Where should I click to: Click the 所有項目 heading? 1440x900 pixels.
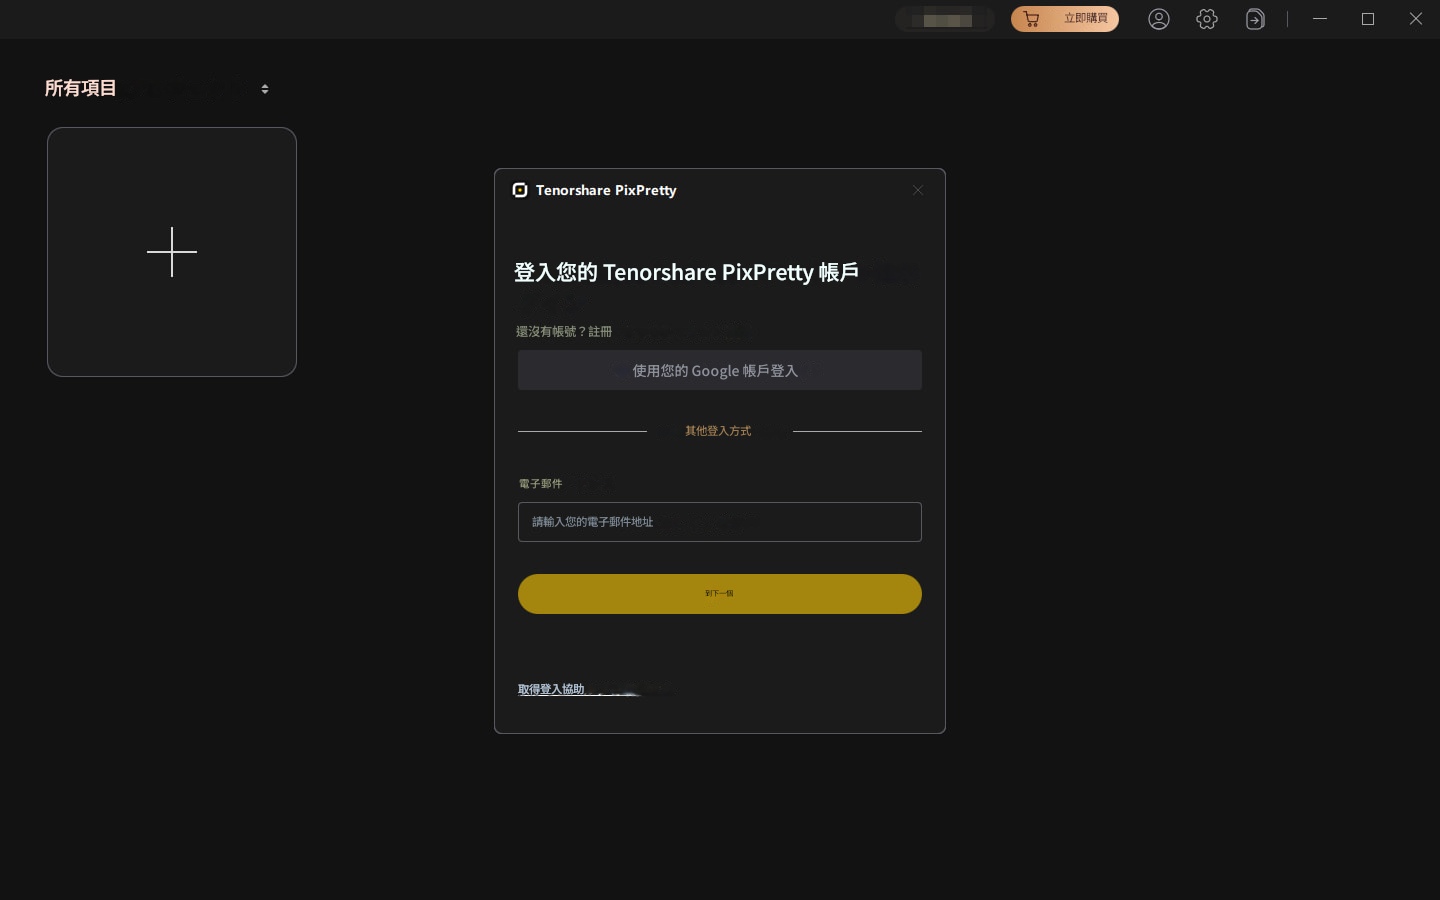pos(81,88)
